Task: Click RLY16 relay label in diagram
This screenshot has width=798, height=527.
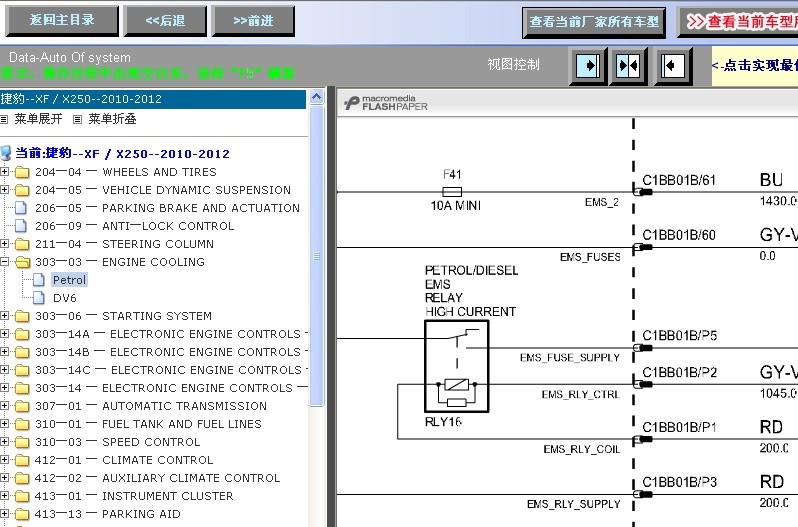Action: coord(443,422)
